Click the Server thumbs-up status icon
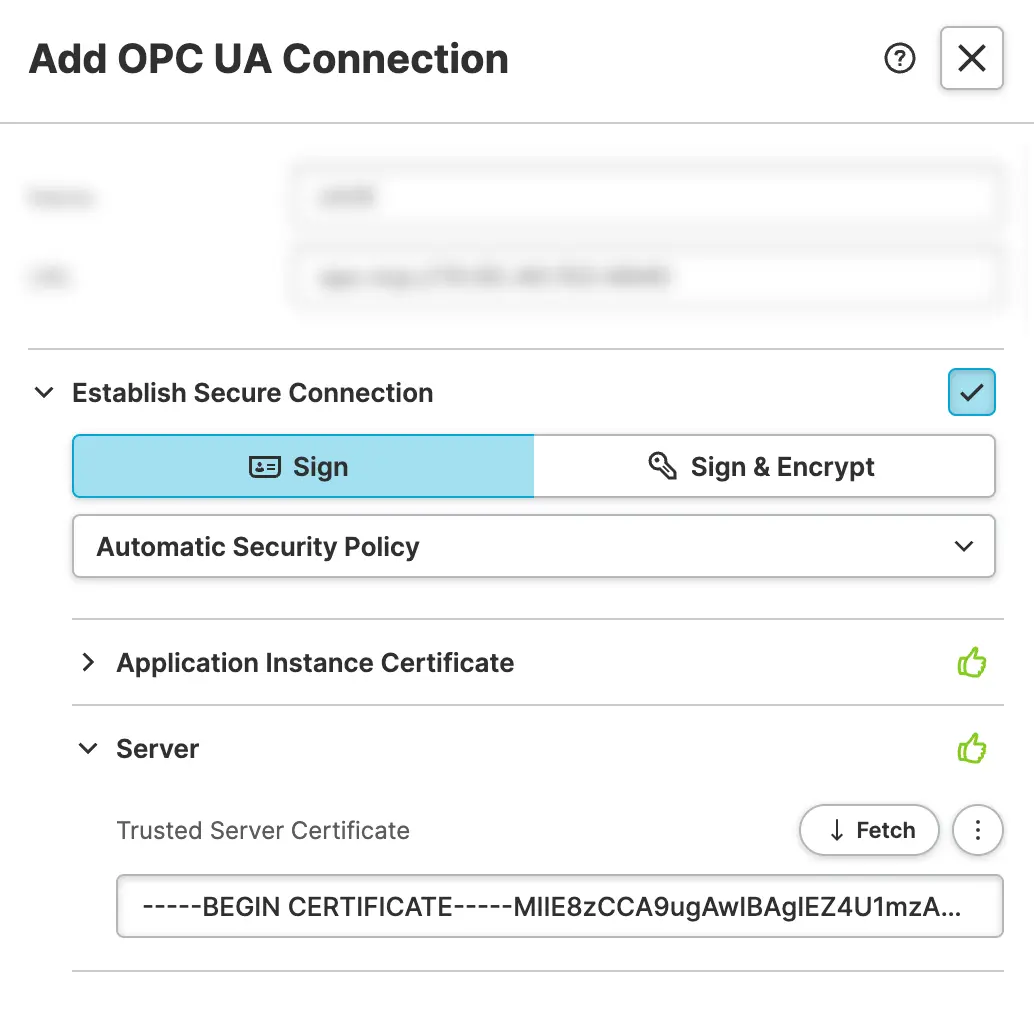The height and width of the screenshot is (1023, 1034). pos(971,749)
